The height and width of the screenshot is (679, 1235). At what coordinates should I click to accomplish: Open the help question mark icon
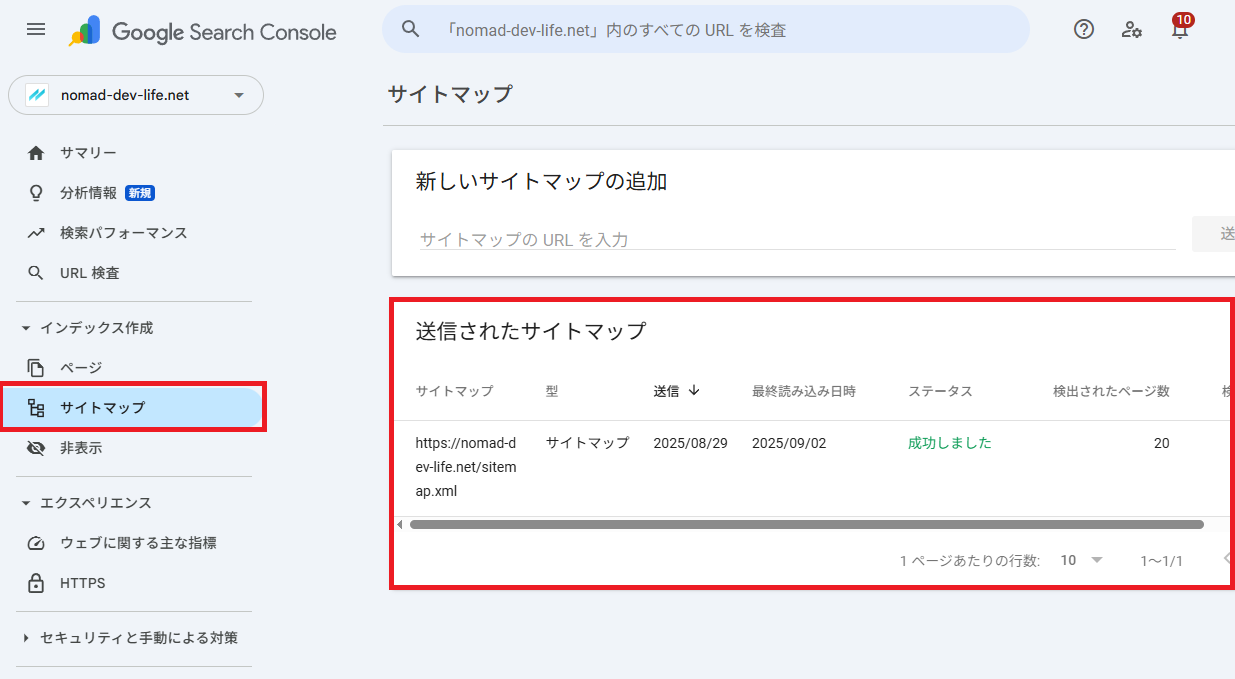pyautogui.click(x=1083, y=30)
